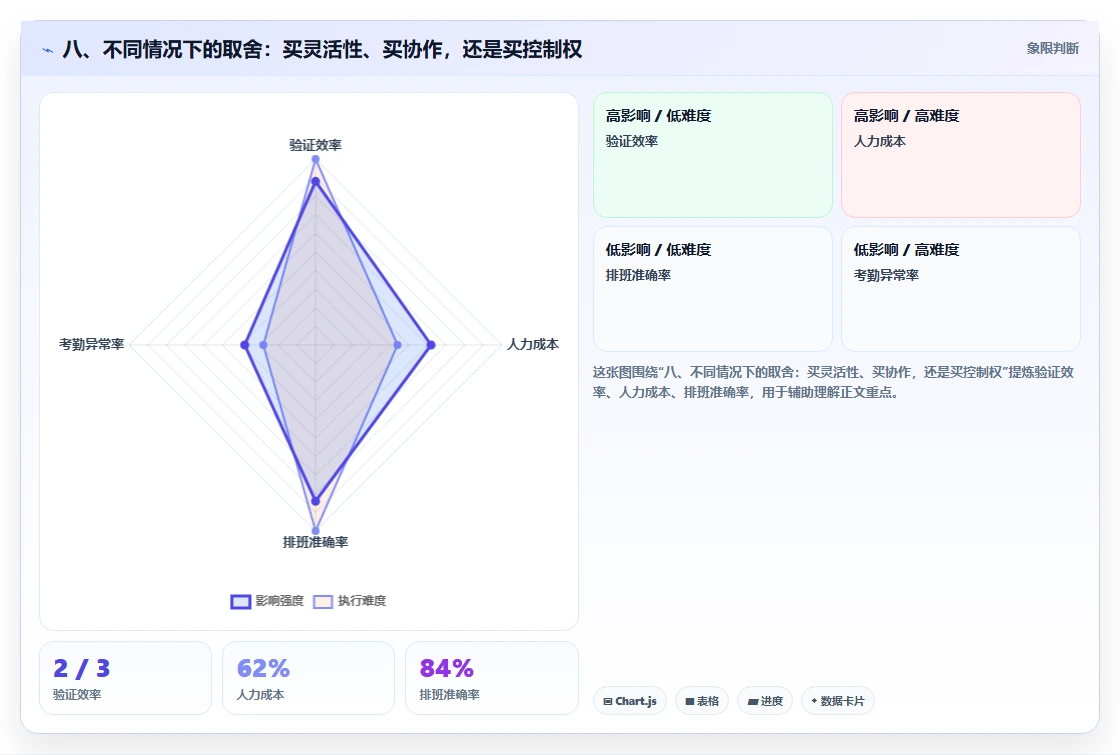Toggle 影响强度 legend swatch
The image size is (1120, 755).
point(241,601)
